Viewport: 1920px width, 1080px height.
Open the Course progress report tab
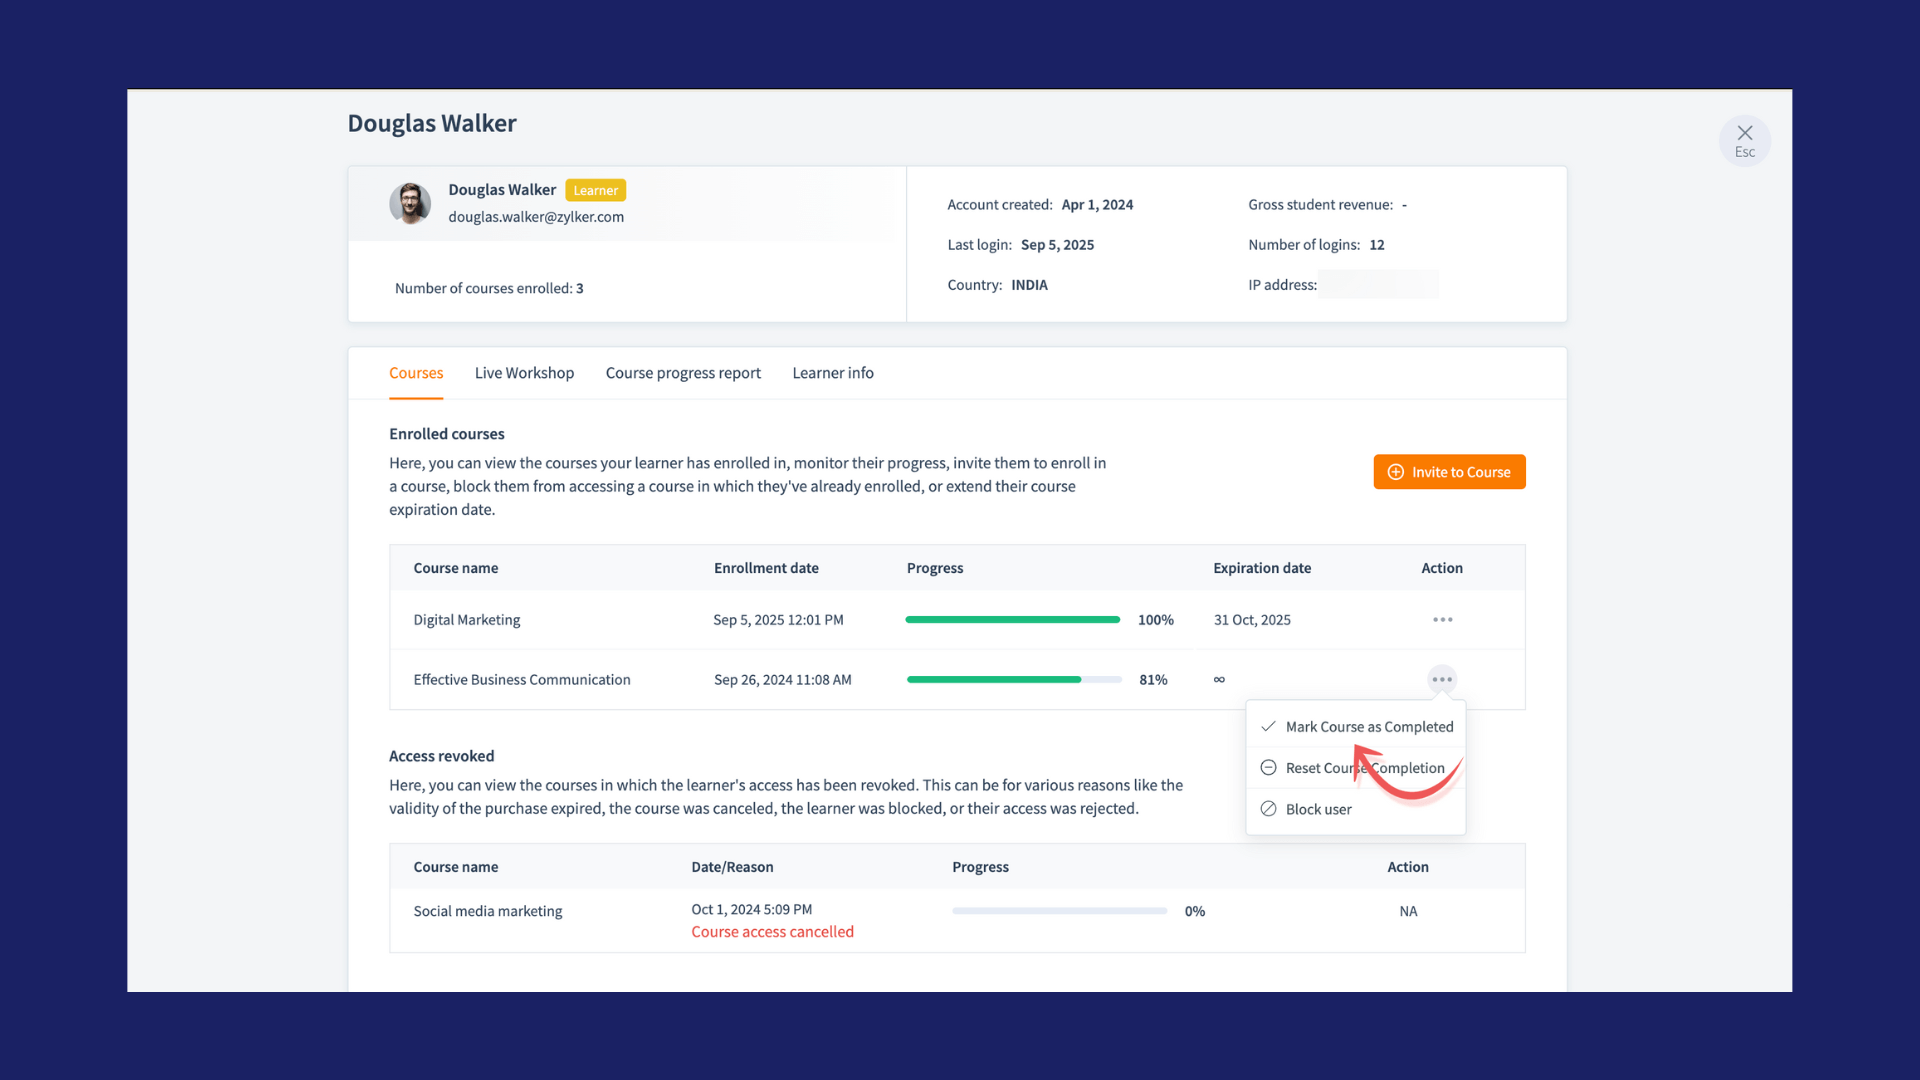point(683,373)
